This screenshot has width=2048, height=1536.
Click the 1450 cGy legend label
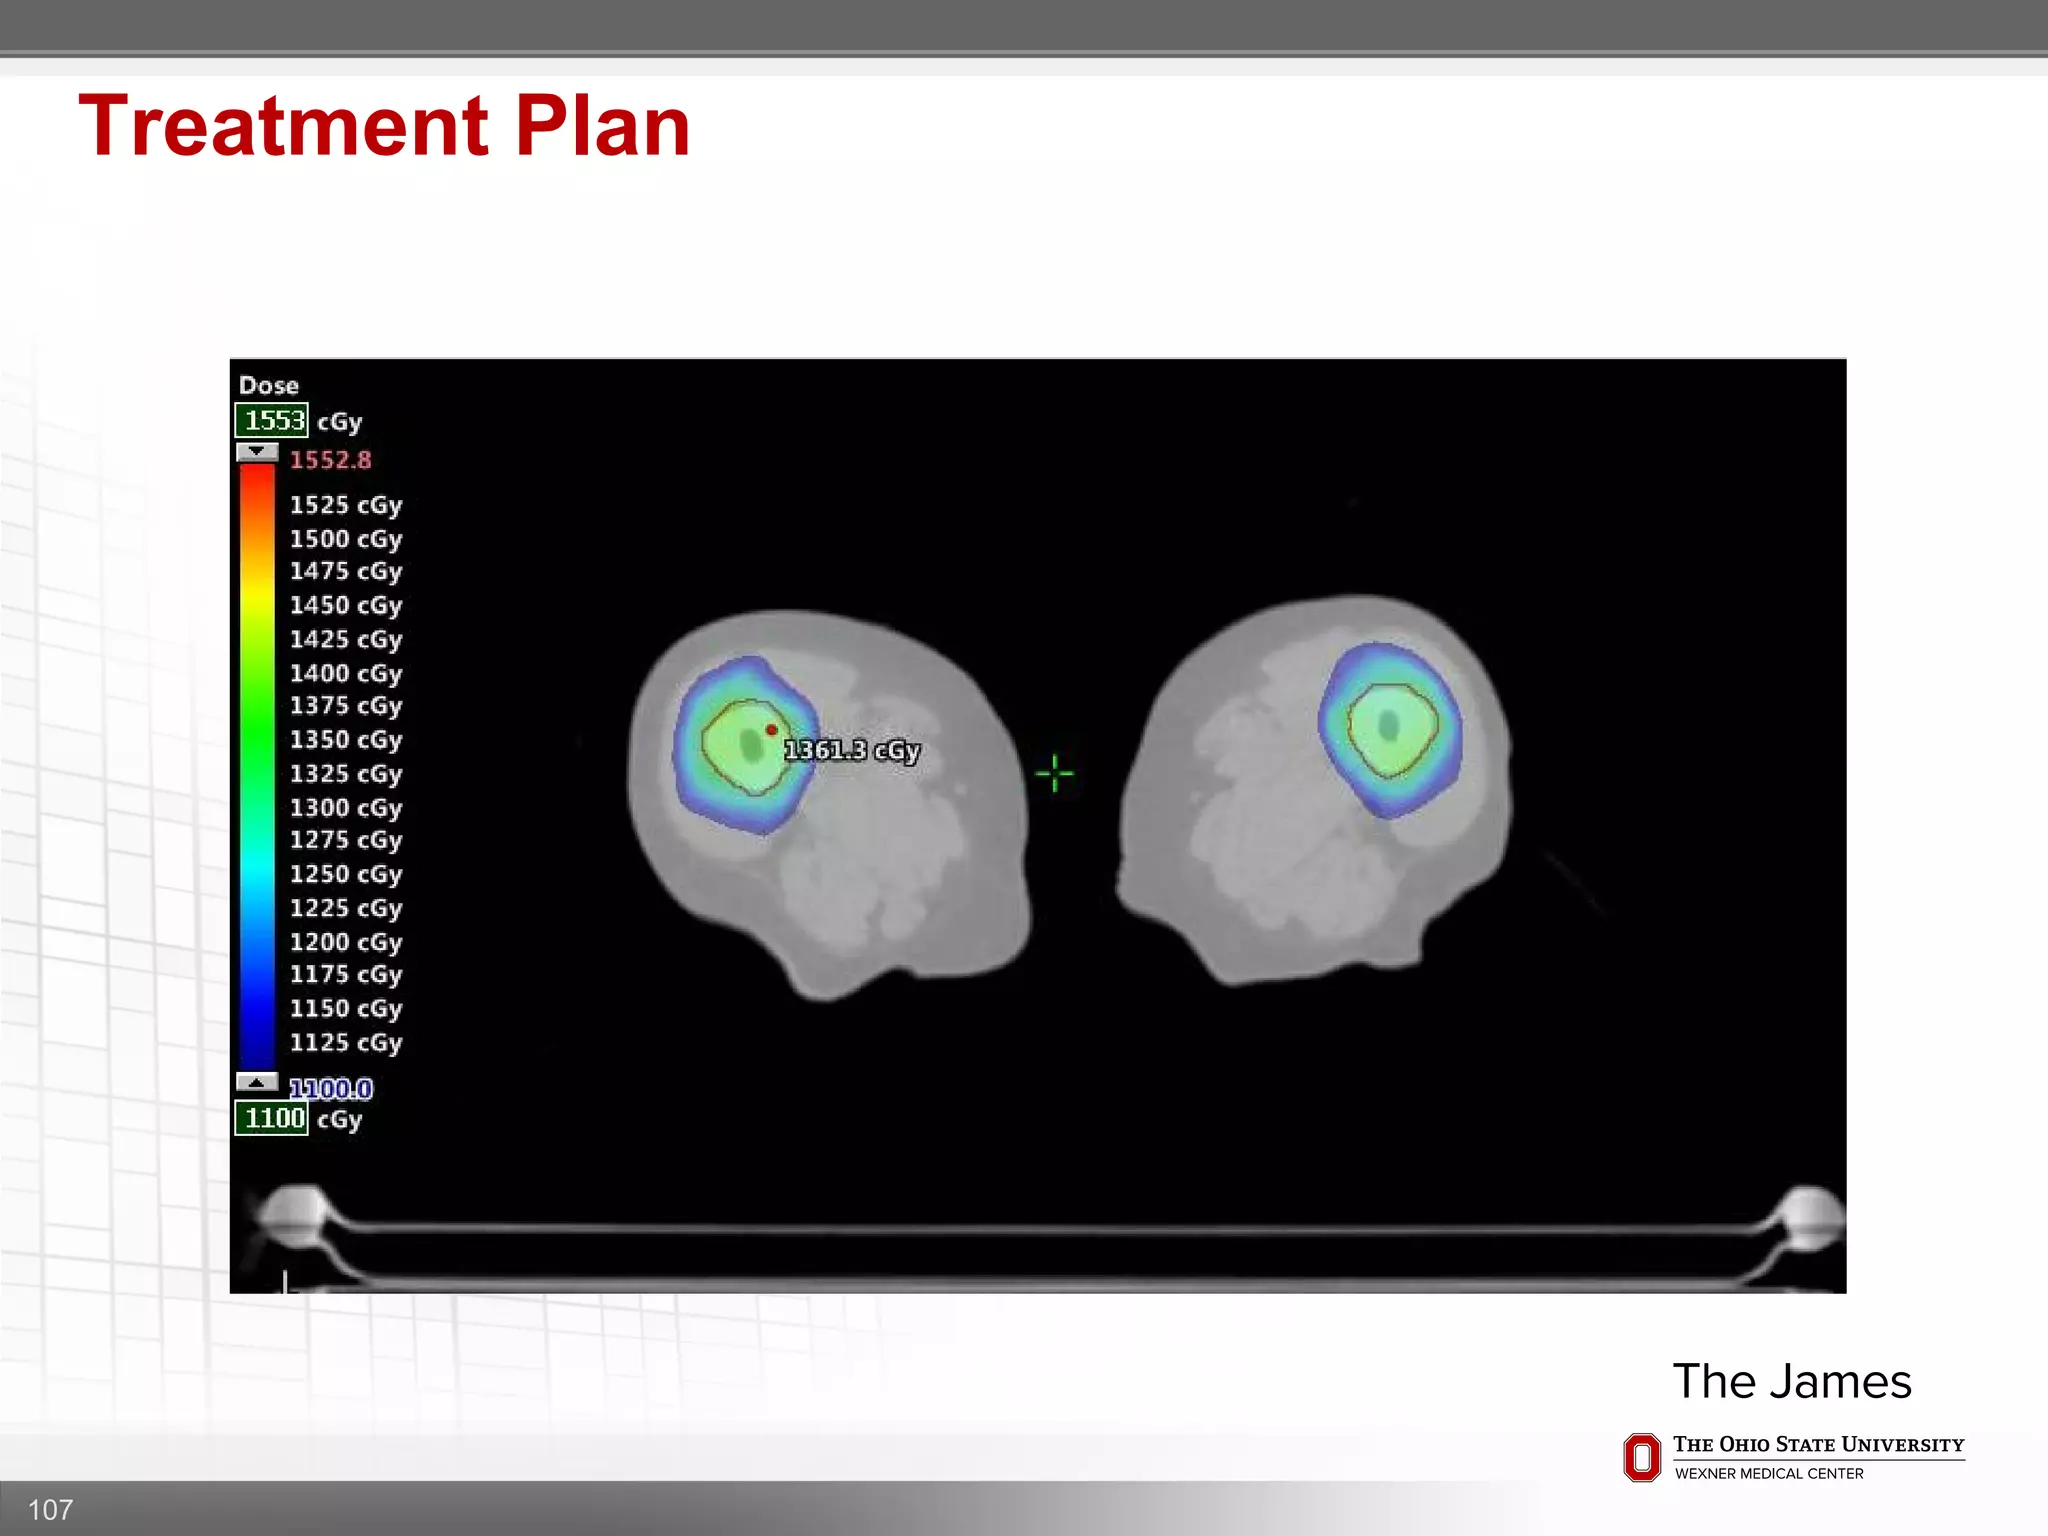(x=346, y=605)
